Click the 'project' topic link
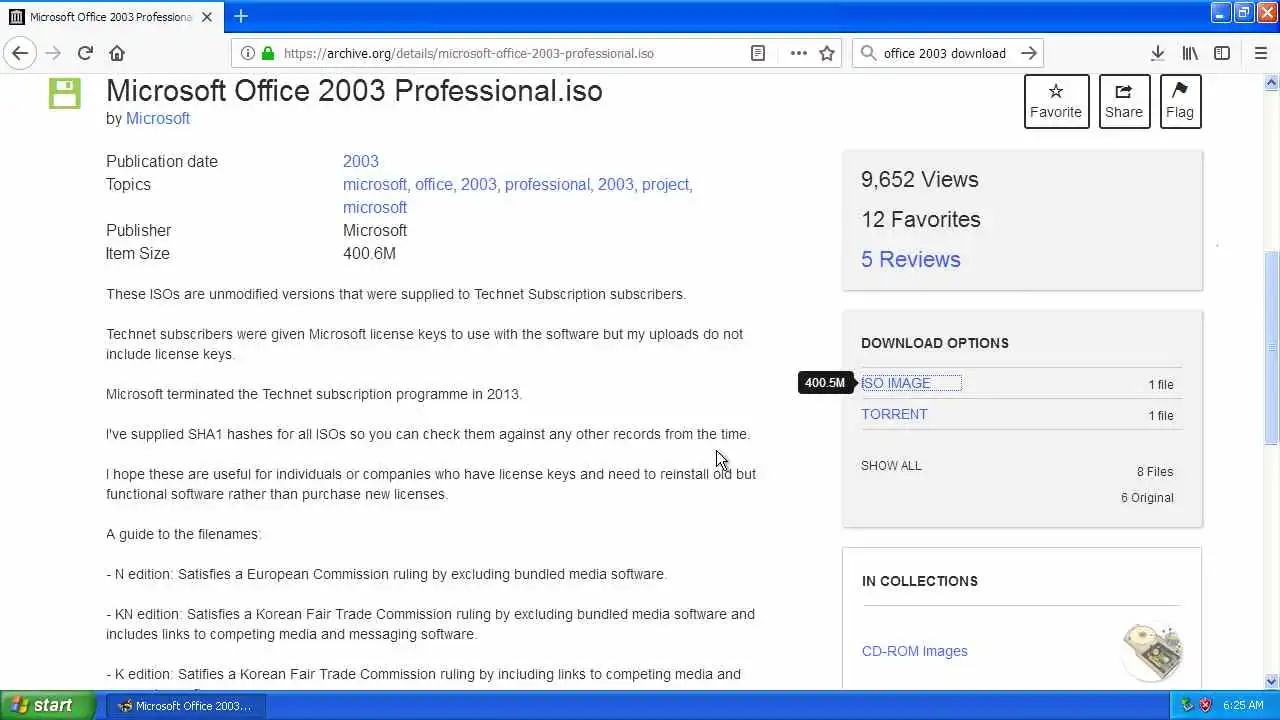The width and height of the screenshot is (1280, 720). point(667,184)
